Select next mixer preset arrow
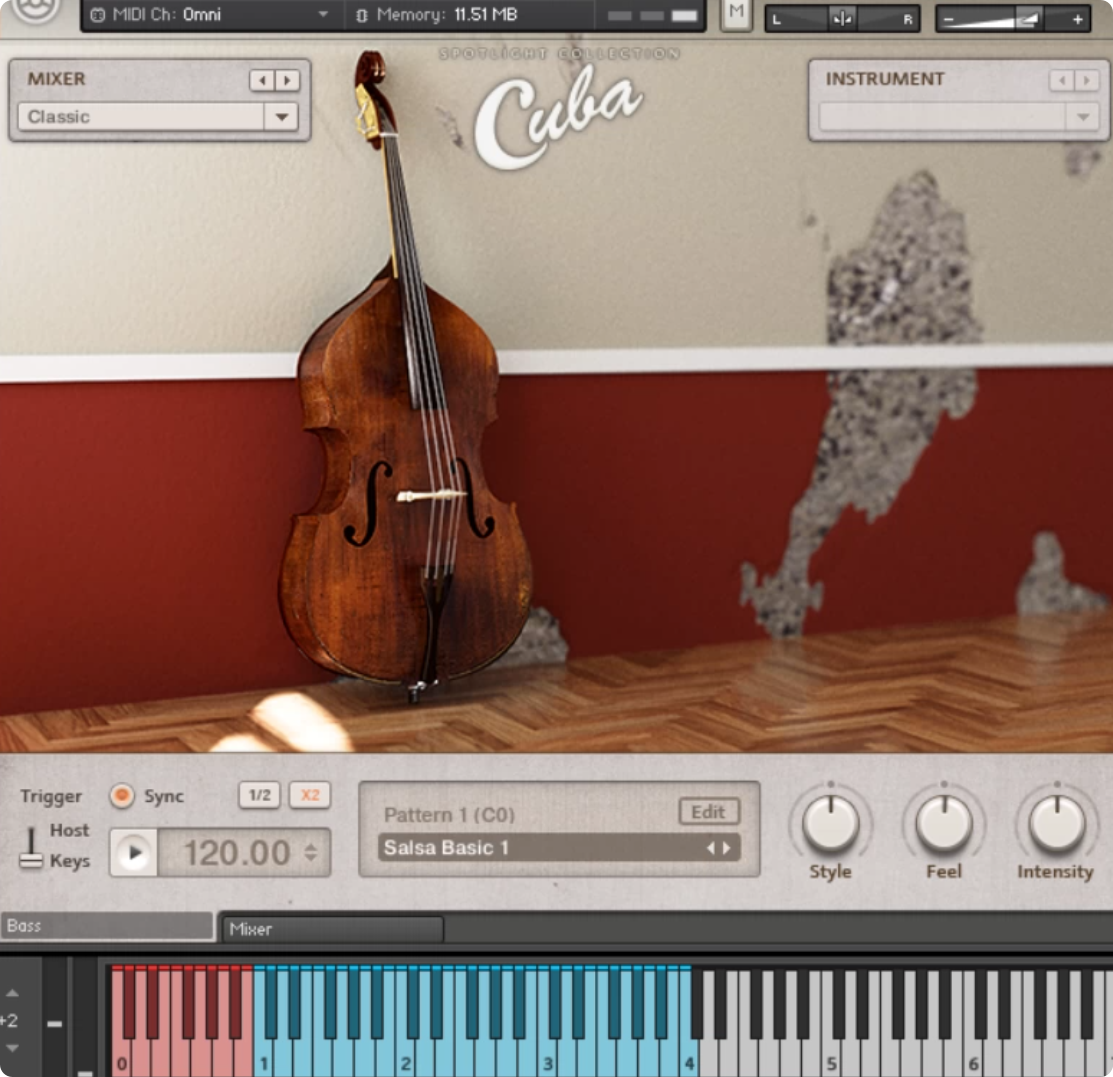 point(287,80)
